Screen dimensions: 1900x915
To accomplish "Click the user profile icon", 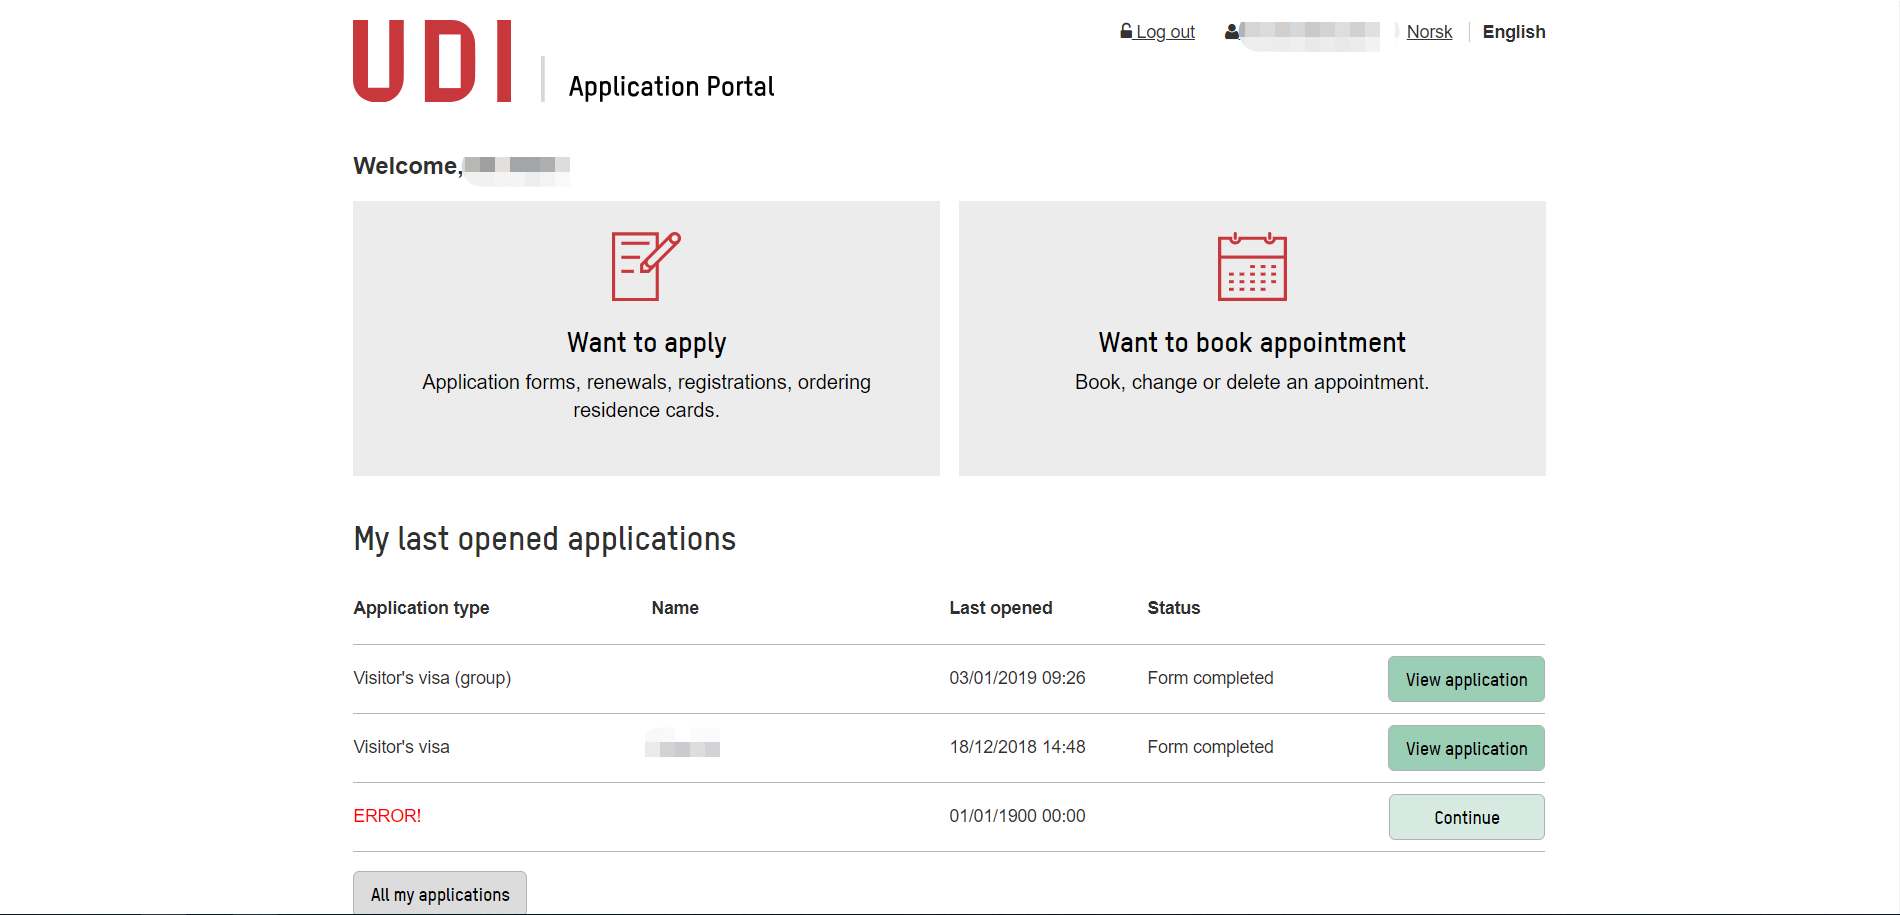I will click(x=1232, y=32).
